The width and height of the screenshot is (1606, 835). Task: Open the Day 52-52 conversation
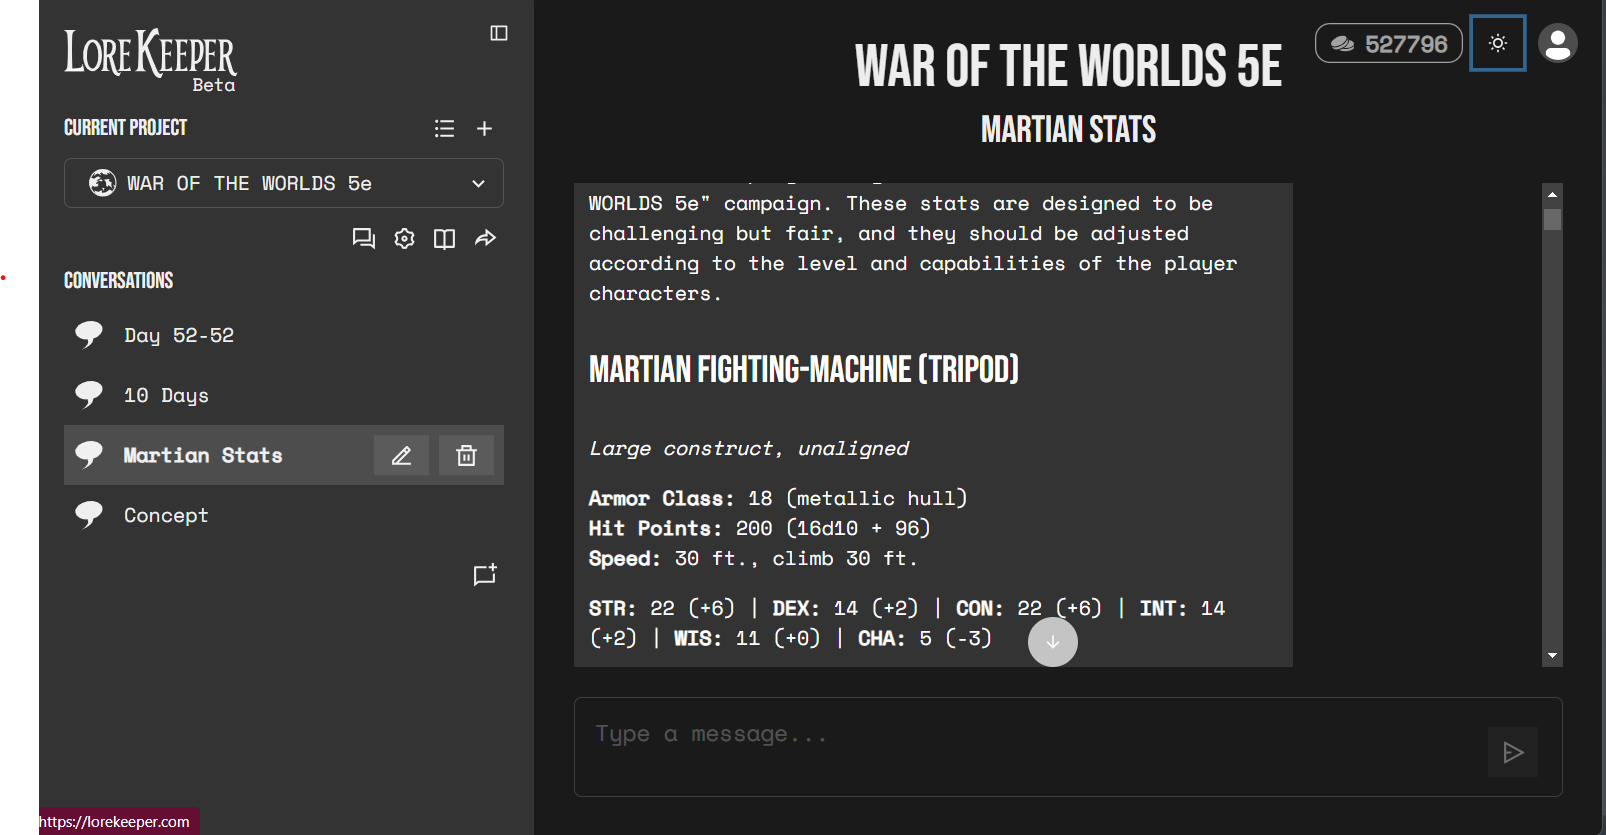pyautogui.click(x=284, y=335)
